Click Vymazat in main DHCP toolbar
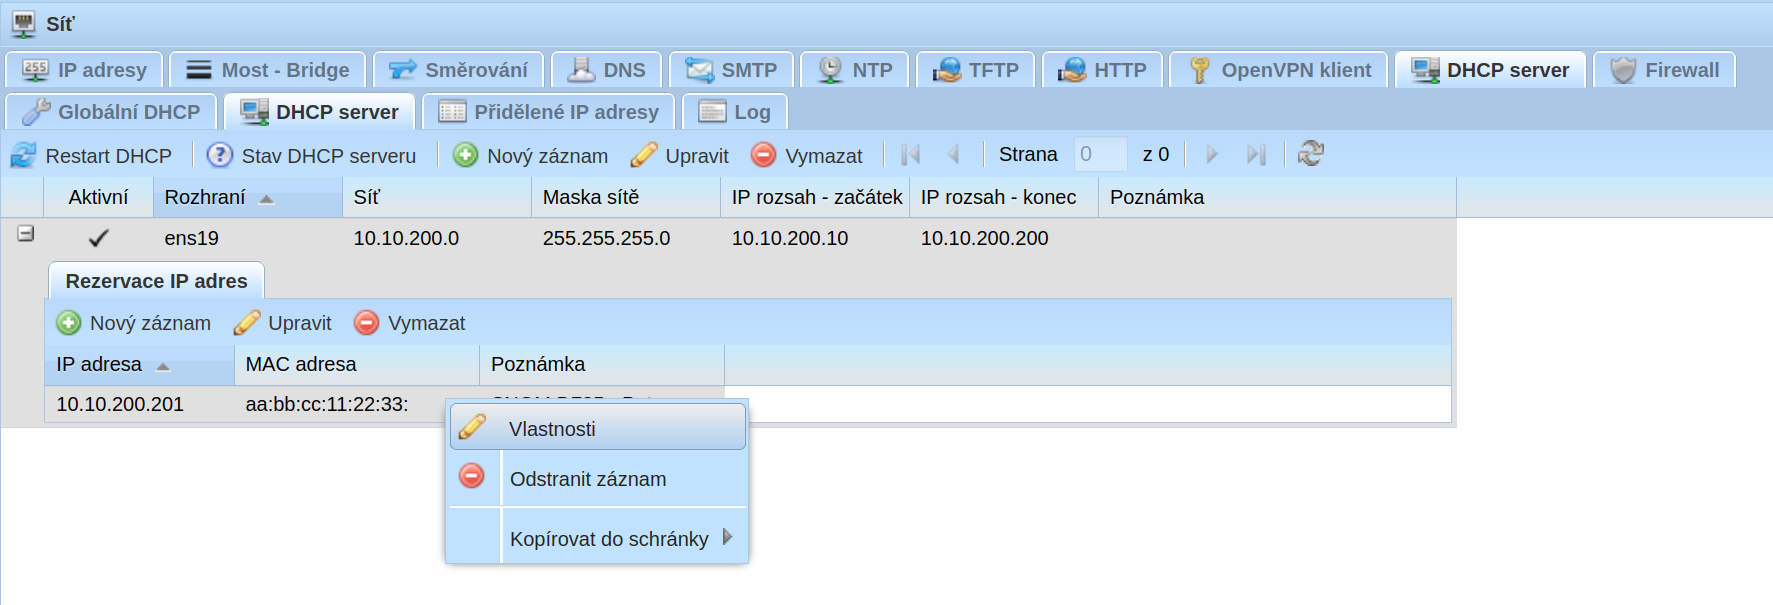1773x605 pixels. coord(807,155)
